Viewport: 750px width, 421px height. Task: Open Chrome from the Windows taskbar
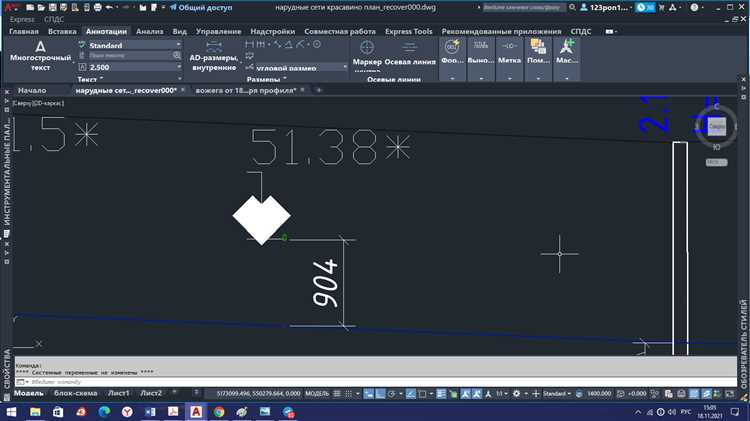(219, 412)
